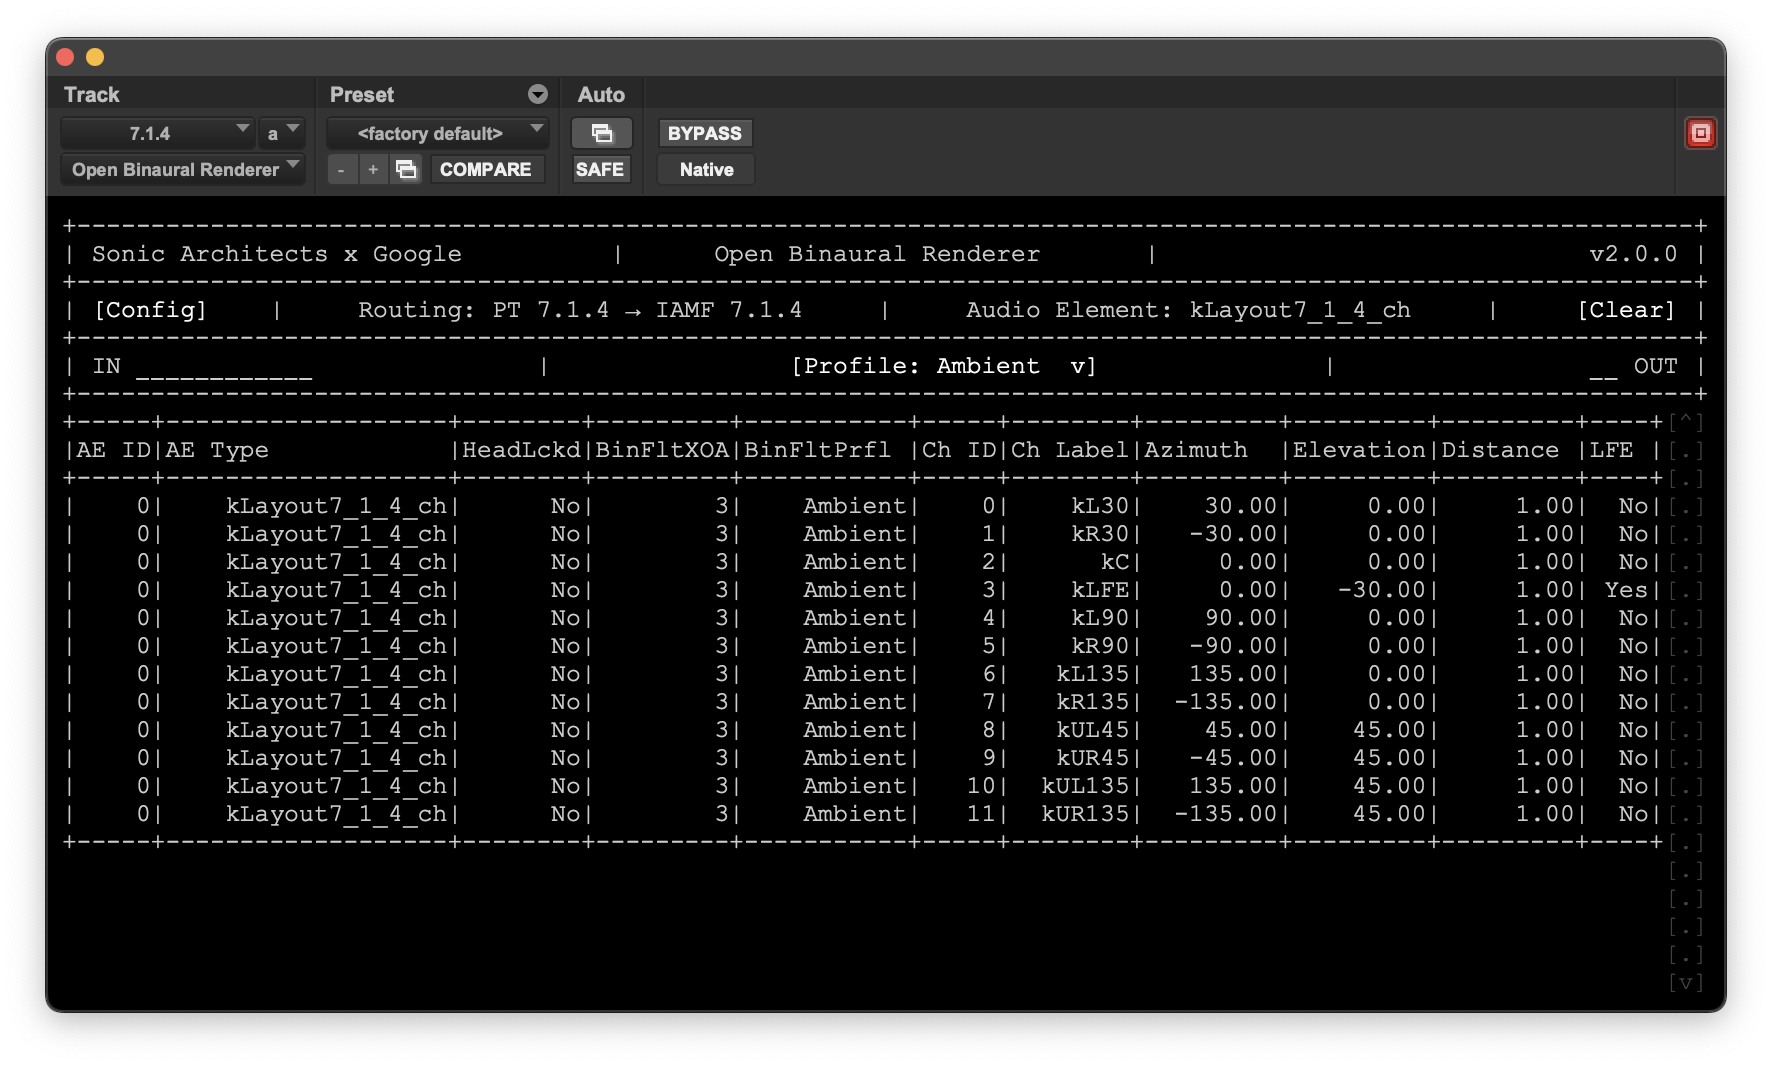Click the red target icon in the header
The height and width of the screenshot is (1066, 1772).
point(1700,133)
